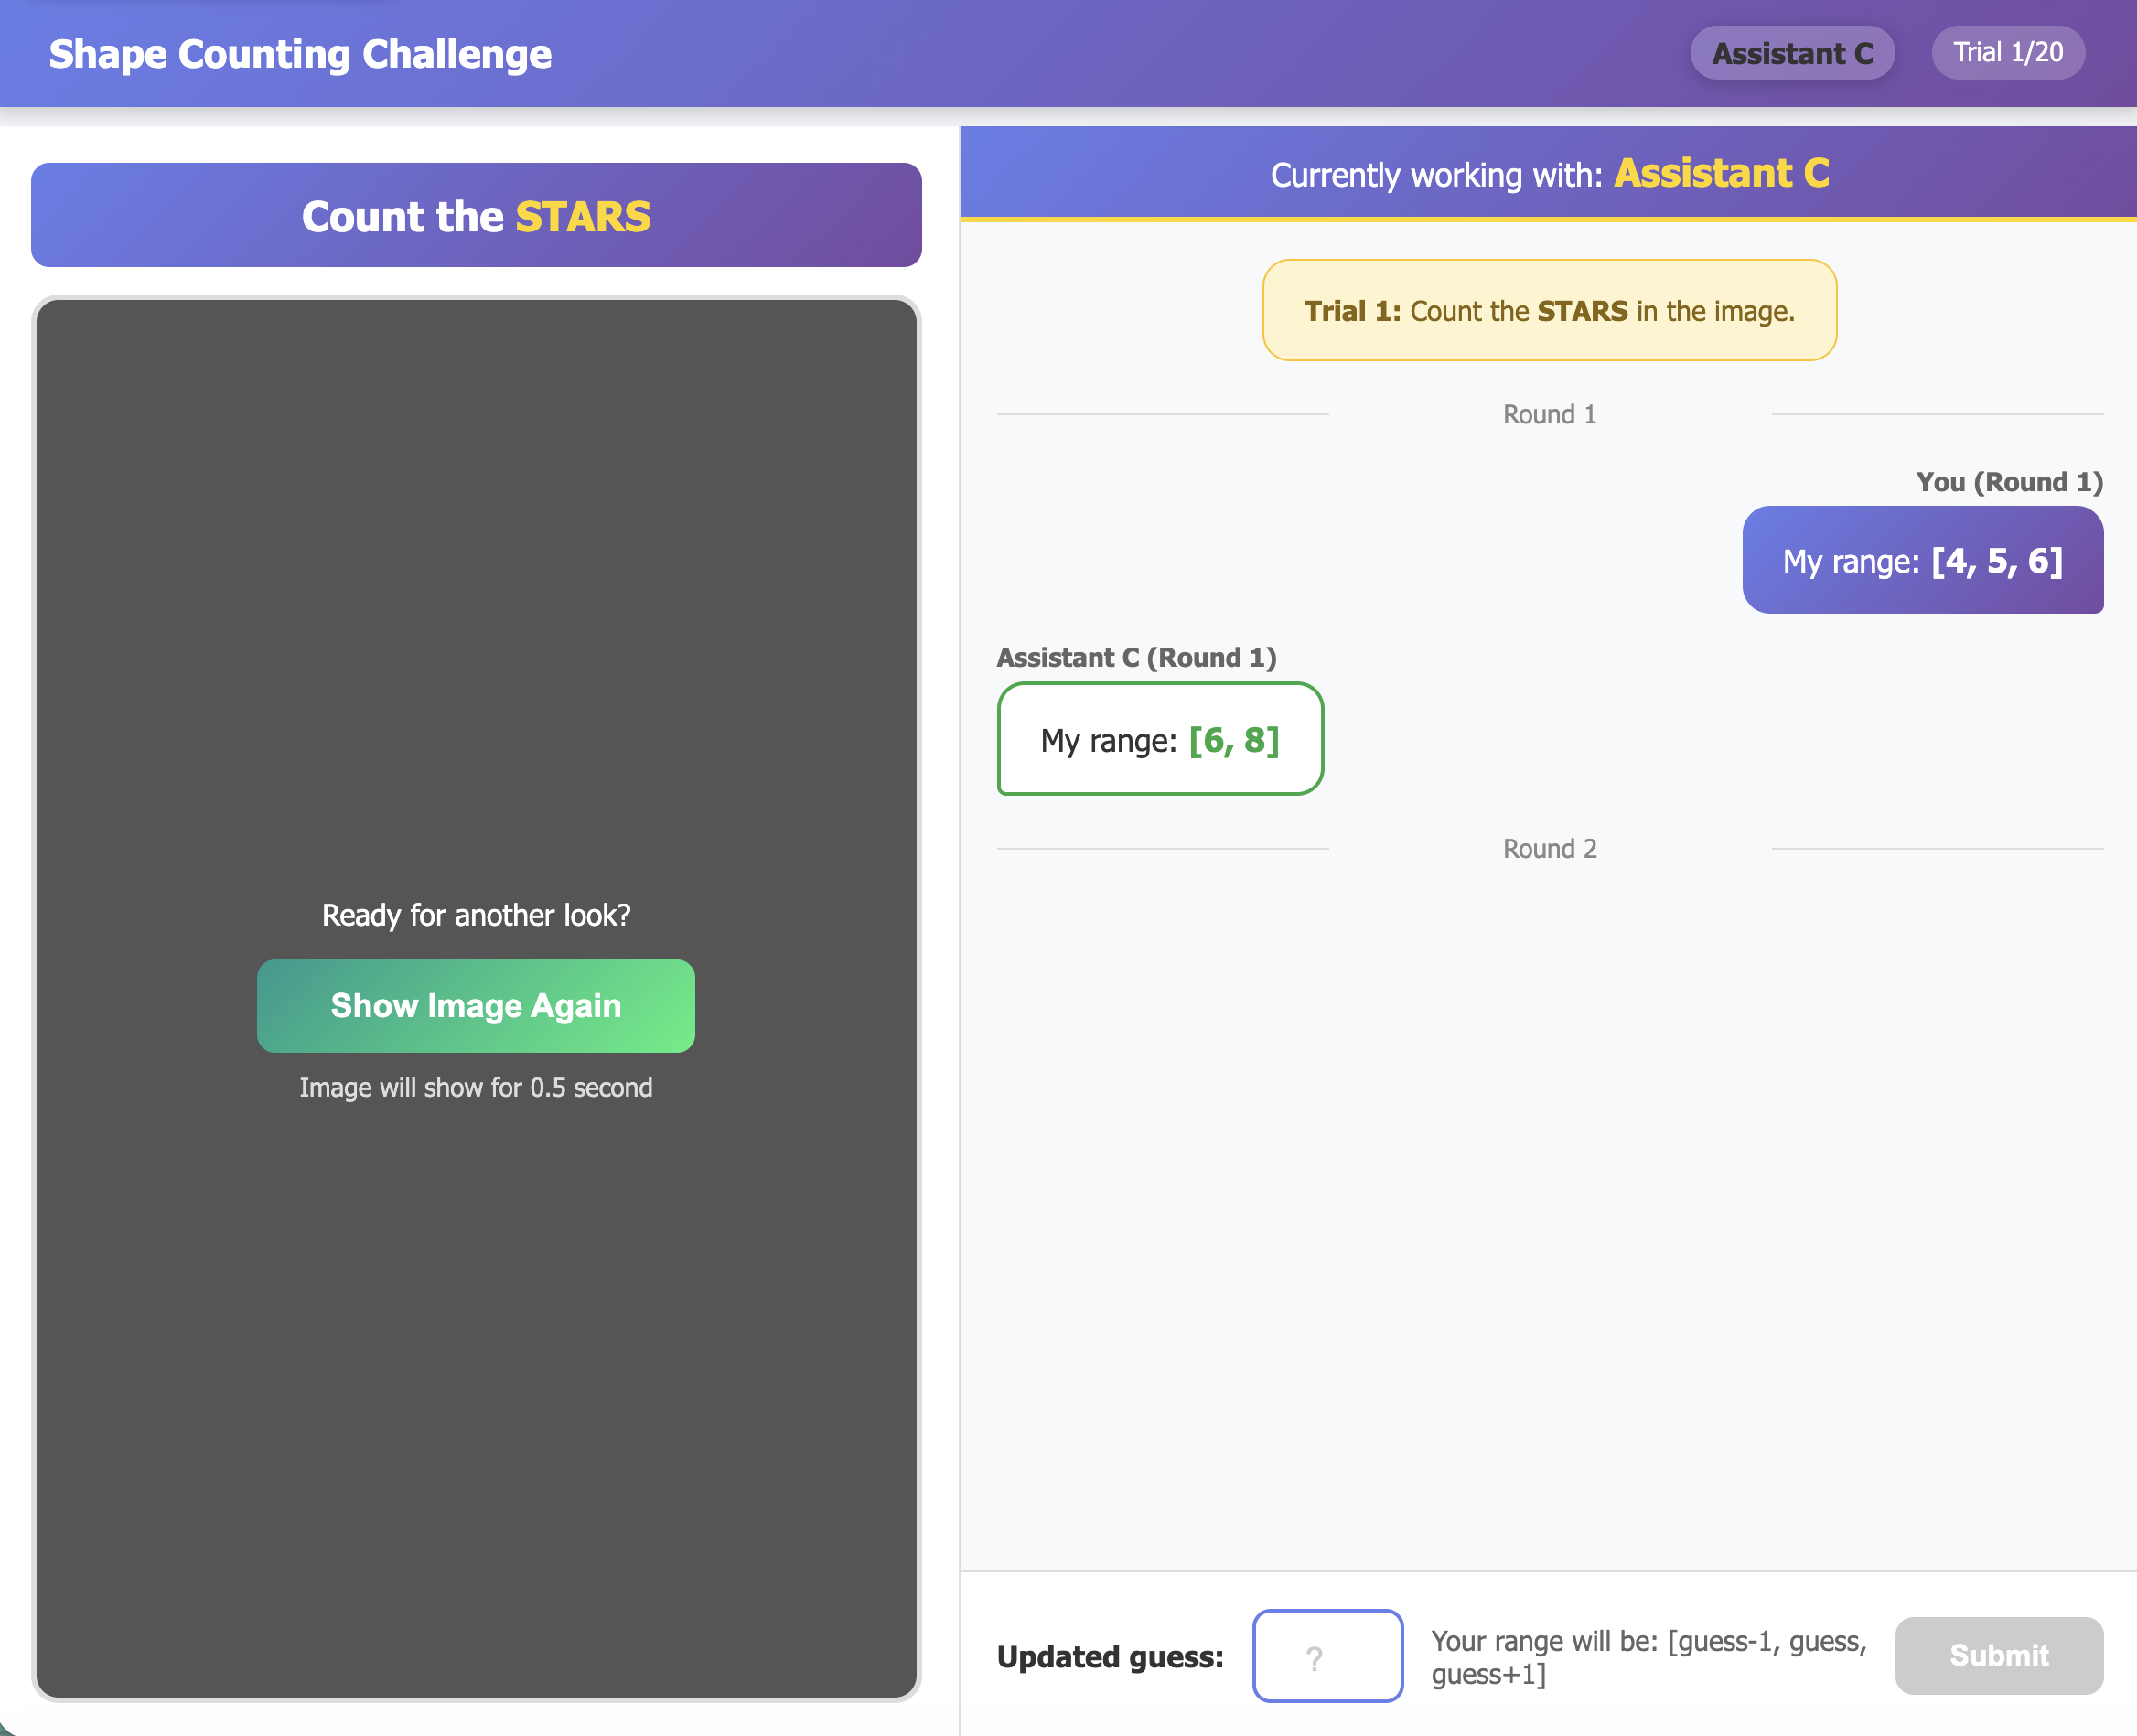Click the Currently working with Assistant C header
Screen dimensions: 2137x1736
coord(1548,174)
